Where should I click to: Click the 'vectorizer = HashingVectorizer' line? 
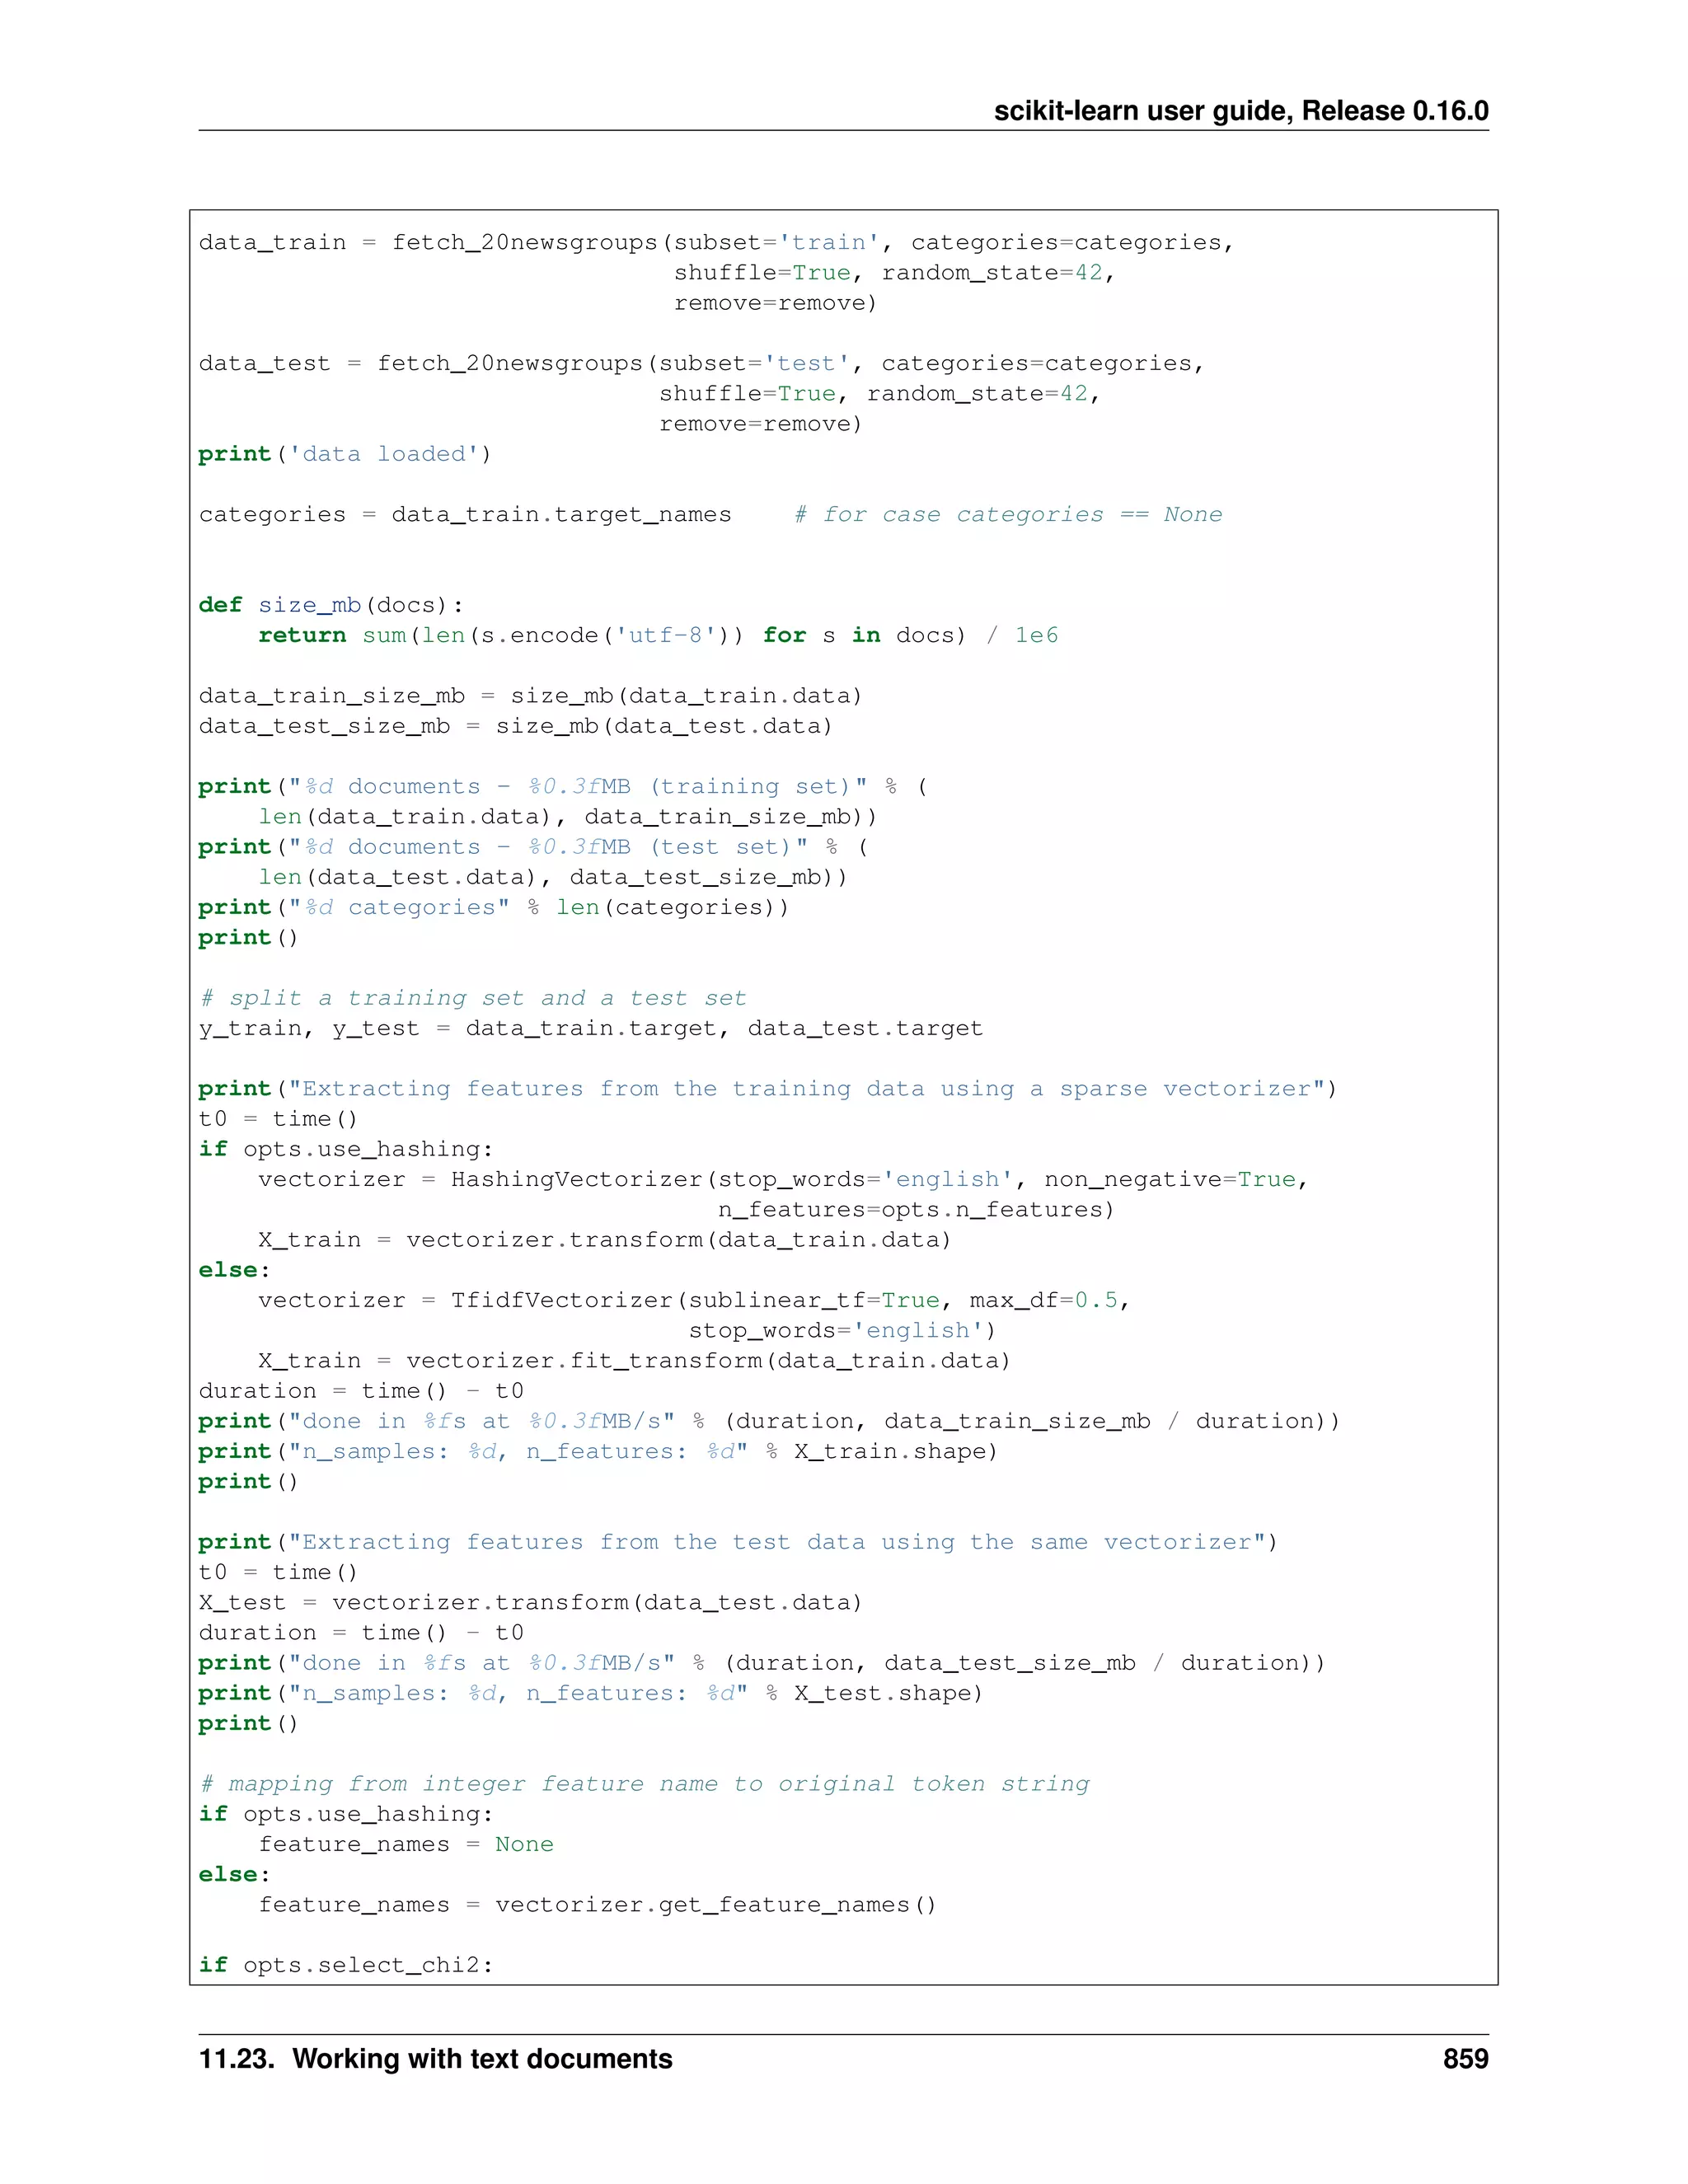point(784,1180)
